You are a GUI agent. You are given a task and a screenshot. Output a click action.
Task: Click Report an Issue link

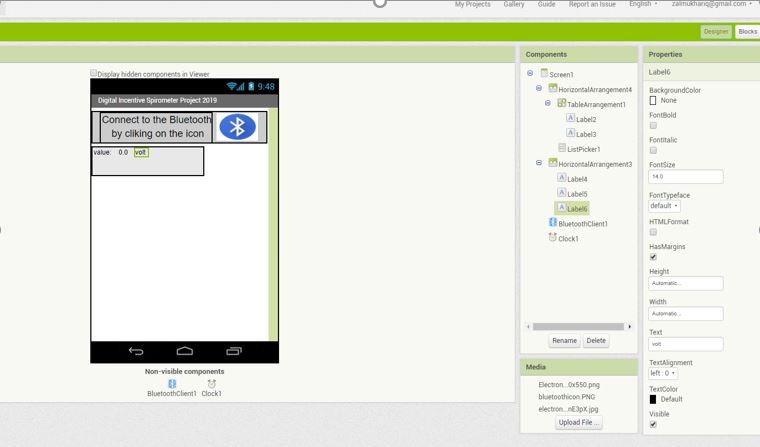click(x=592, y=4)
